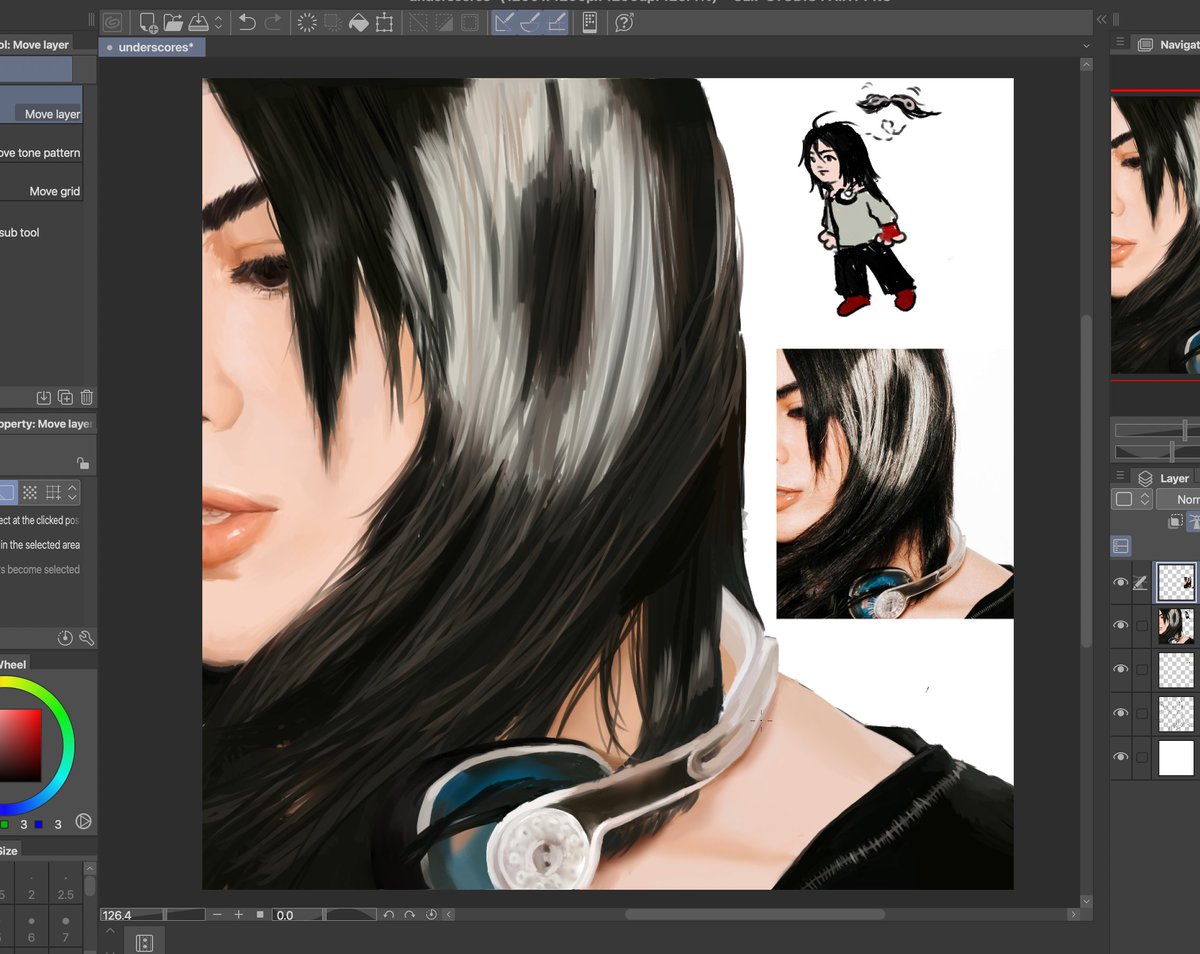Toggle Snap to Grid

click(556, 22)
